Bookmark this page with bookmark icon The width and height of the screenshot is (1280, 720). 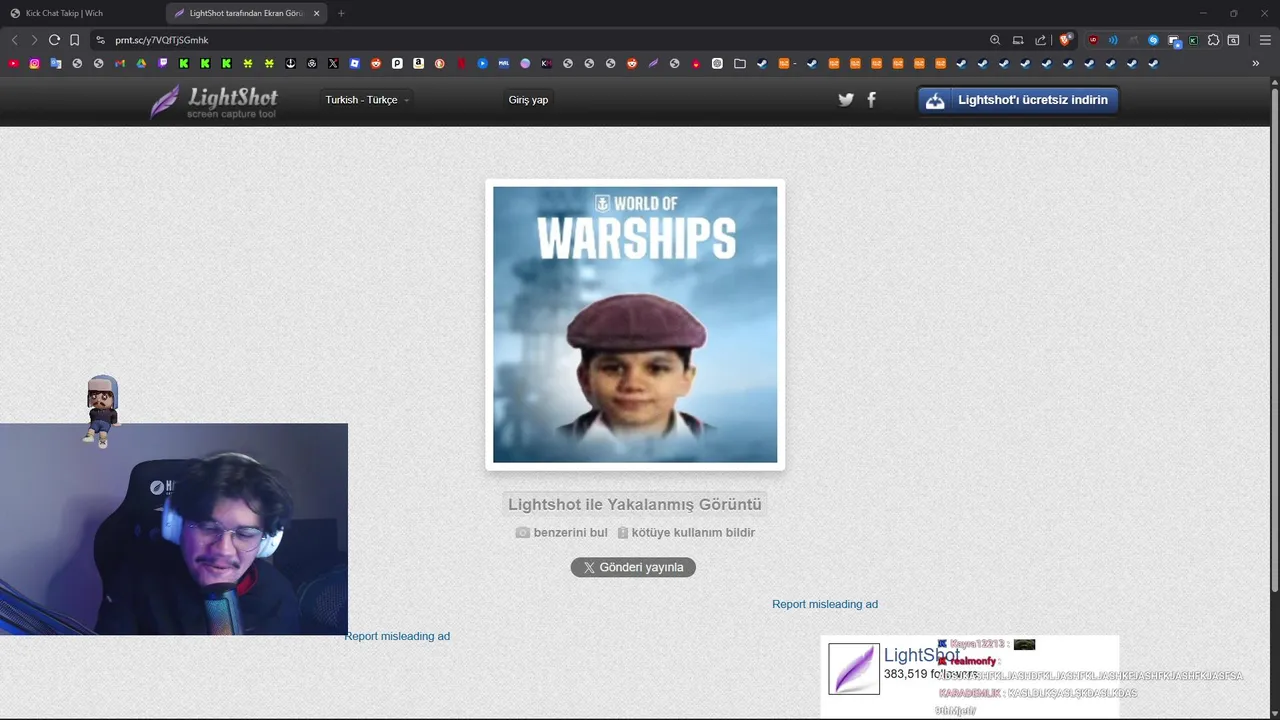point(74,40)
